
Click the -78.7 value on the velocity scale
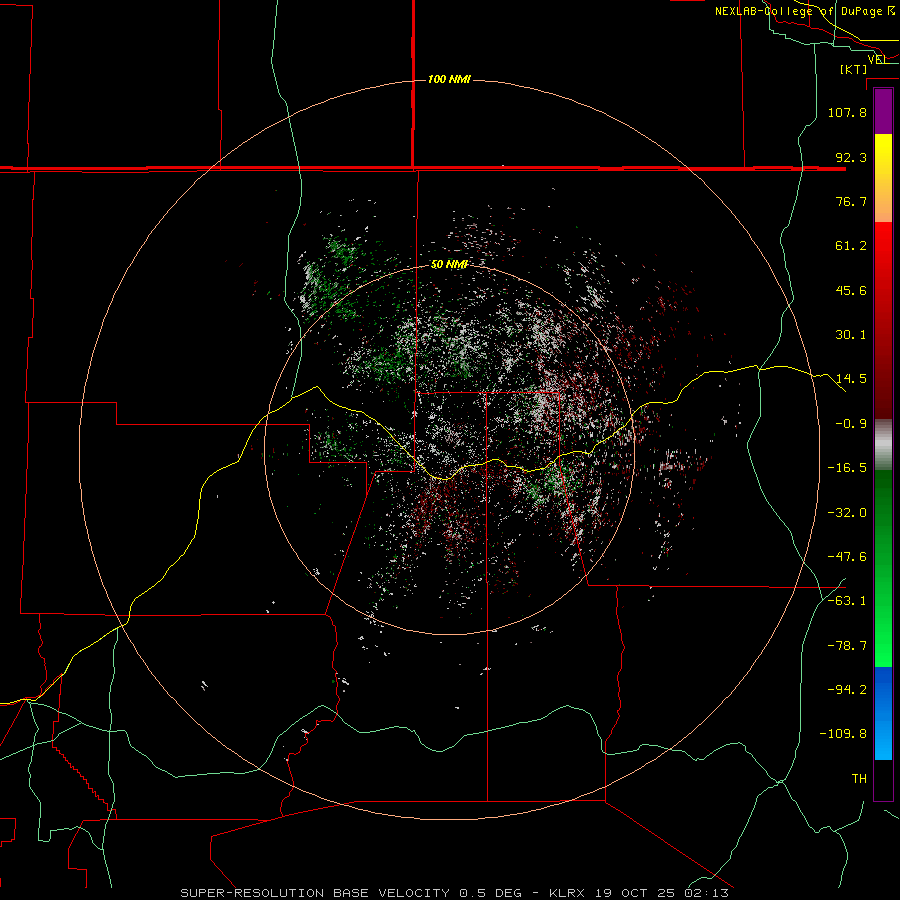pos(847,646)
